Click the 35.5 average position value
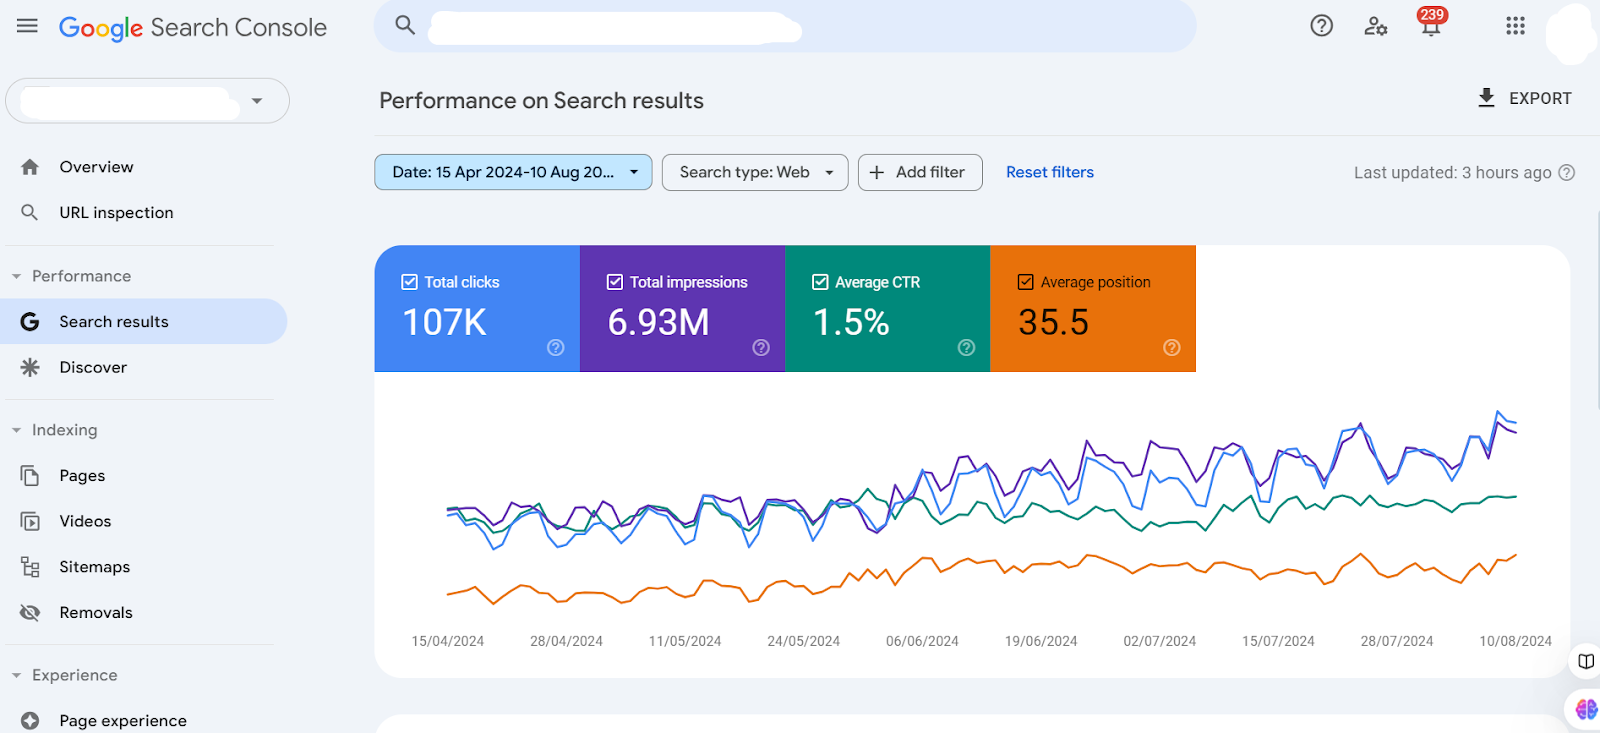1600x733 pixels. pyautogui.click(x=1053, y=322)
